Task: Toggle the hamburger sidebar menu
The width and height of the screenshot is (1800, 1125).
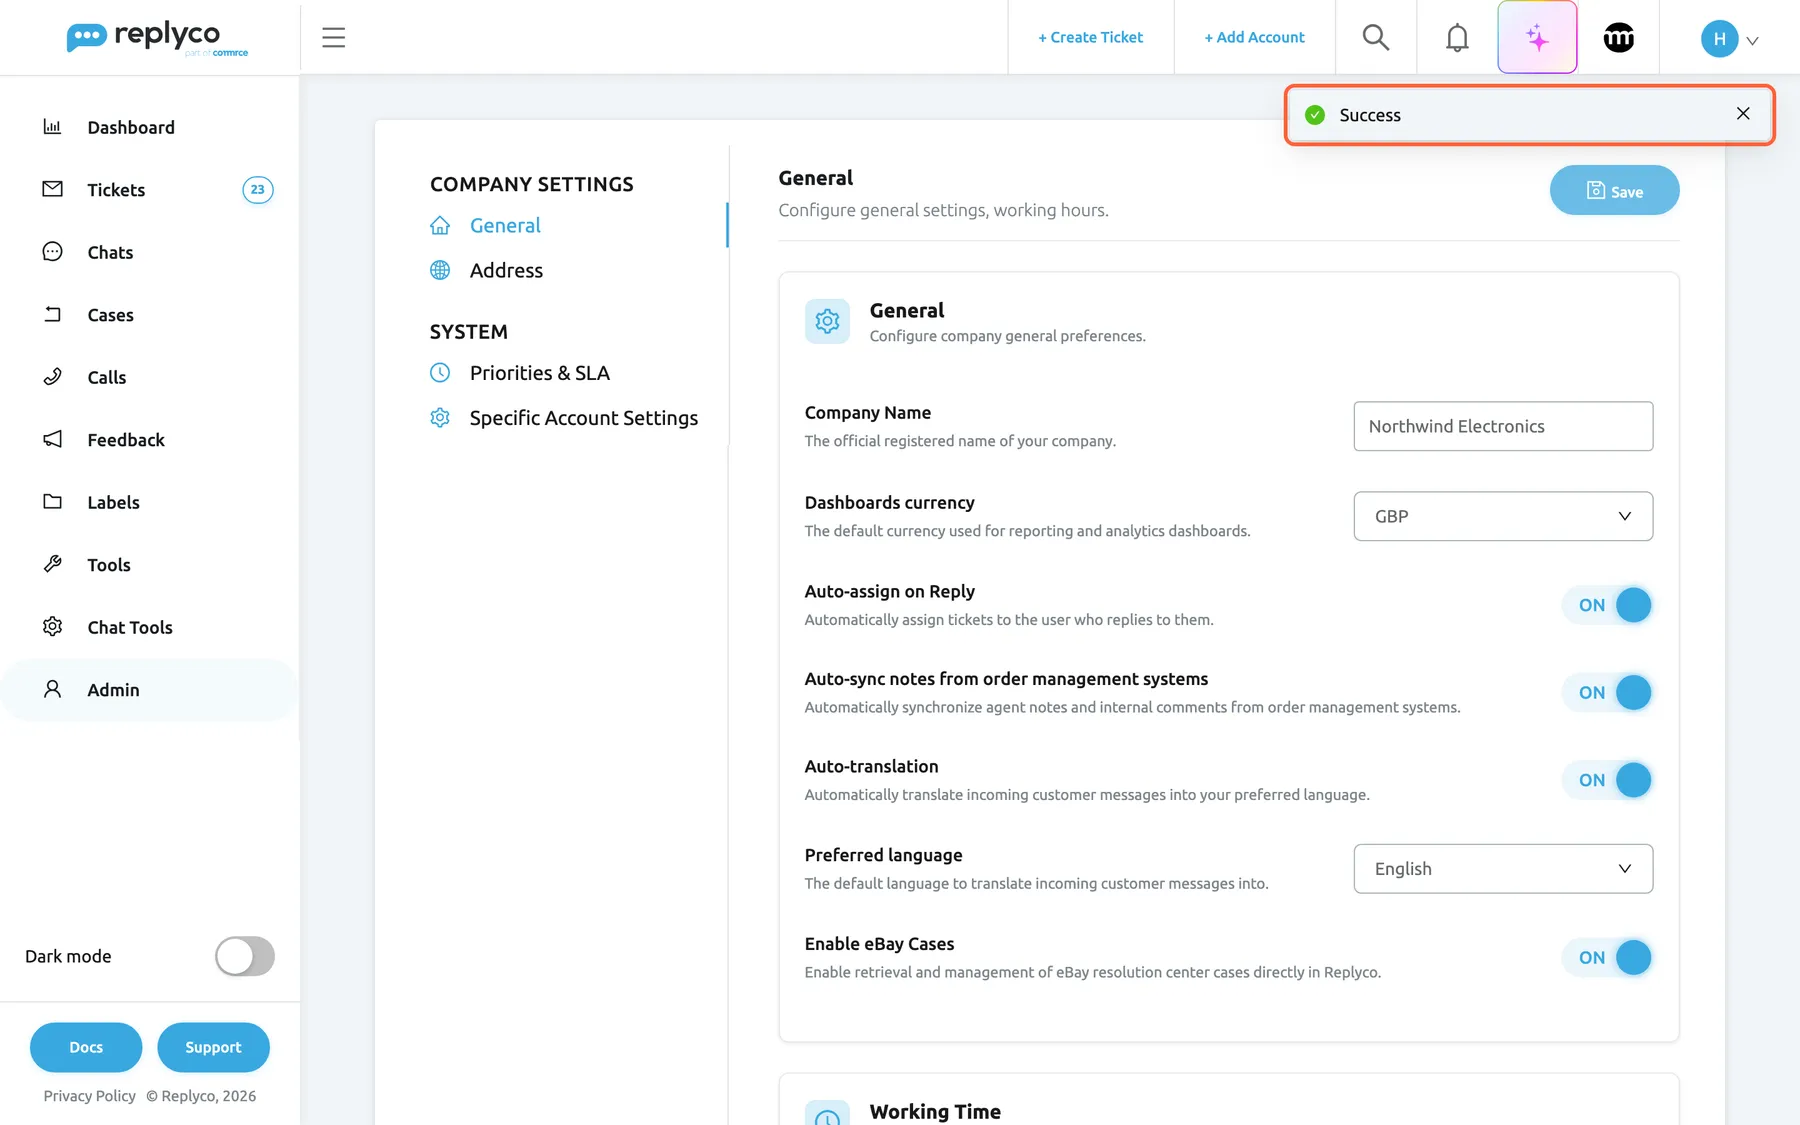Action: tap(334, 37)
